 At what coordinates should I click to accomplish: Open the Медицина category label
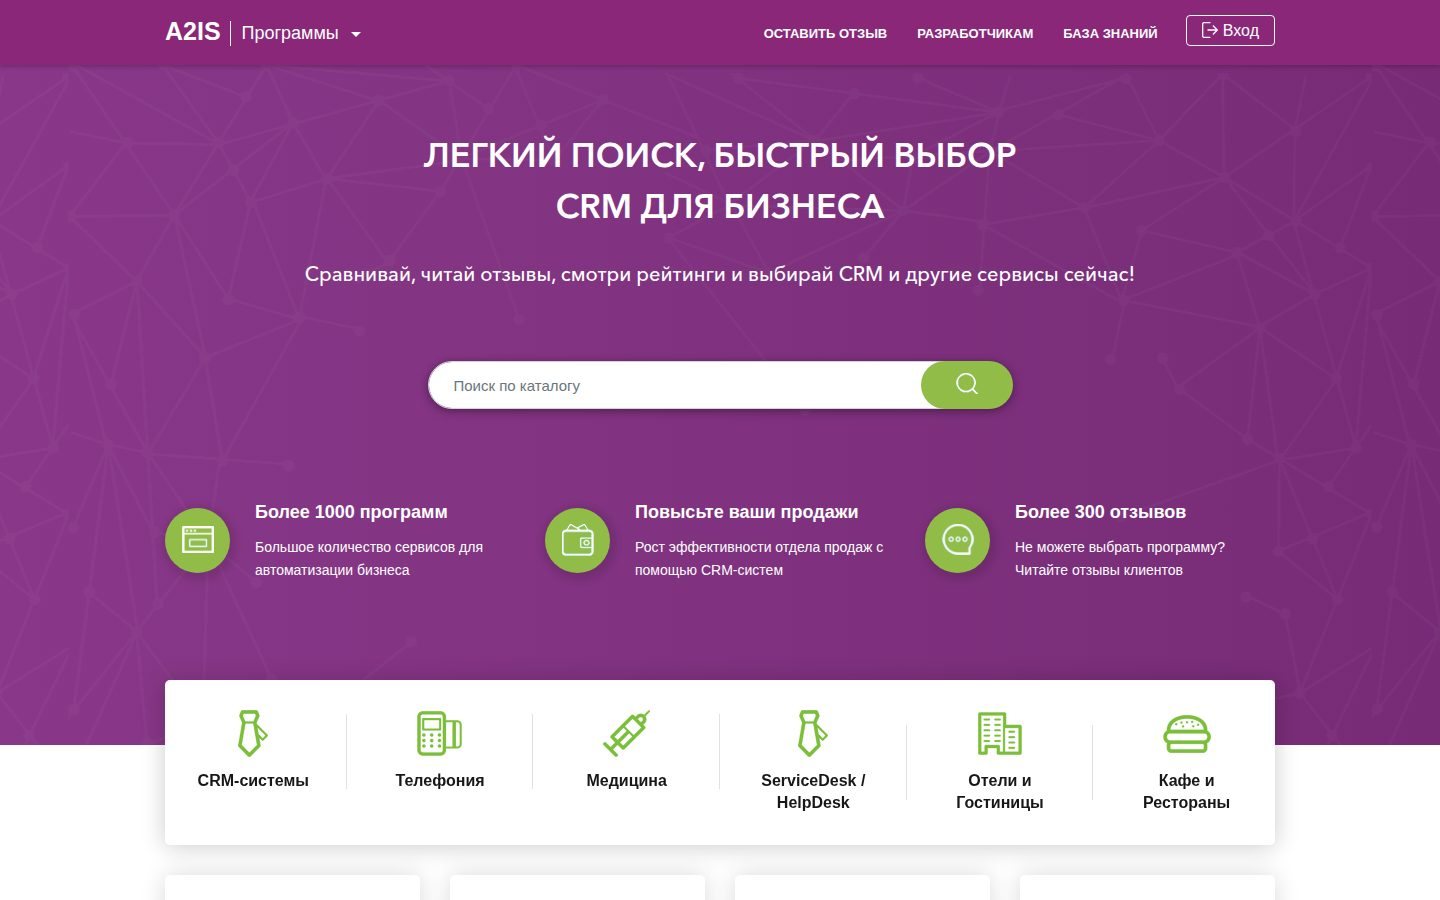coord(626,780)
